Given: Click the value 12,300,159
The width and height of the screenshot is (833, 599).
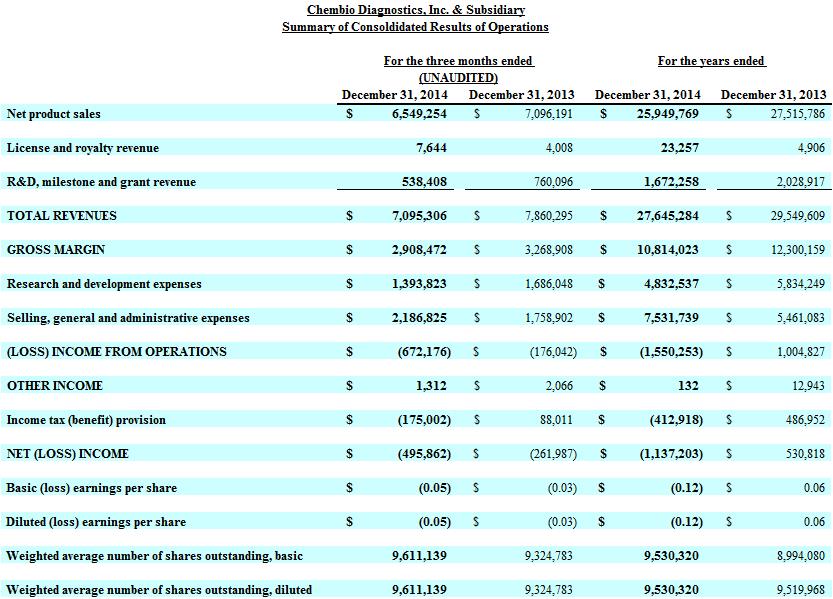Looking at the screenshot, I should 798,249.
